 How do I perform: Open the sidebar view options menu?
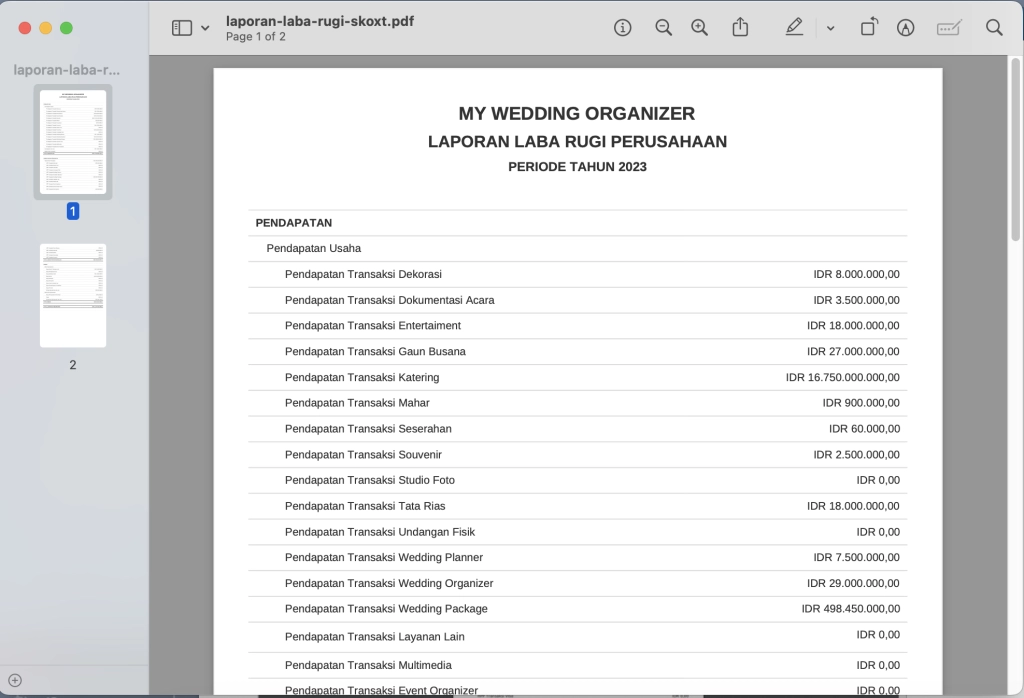pos(205,27)
